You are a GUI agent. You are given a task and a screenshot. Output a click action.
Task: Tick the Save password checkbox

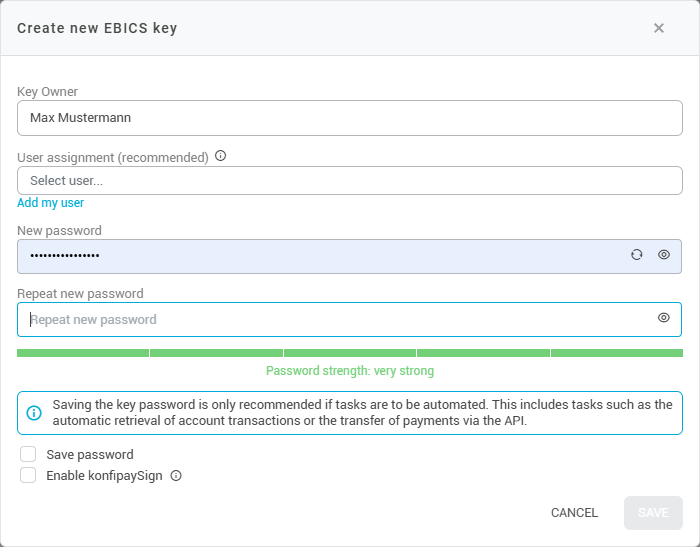coord(28,454)
